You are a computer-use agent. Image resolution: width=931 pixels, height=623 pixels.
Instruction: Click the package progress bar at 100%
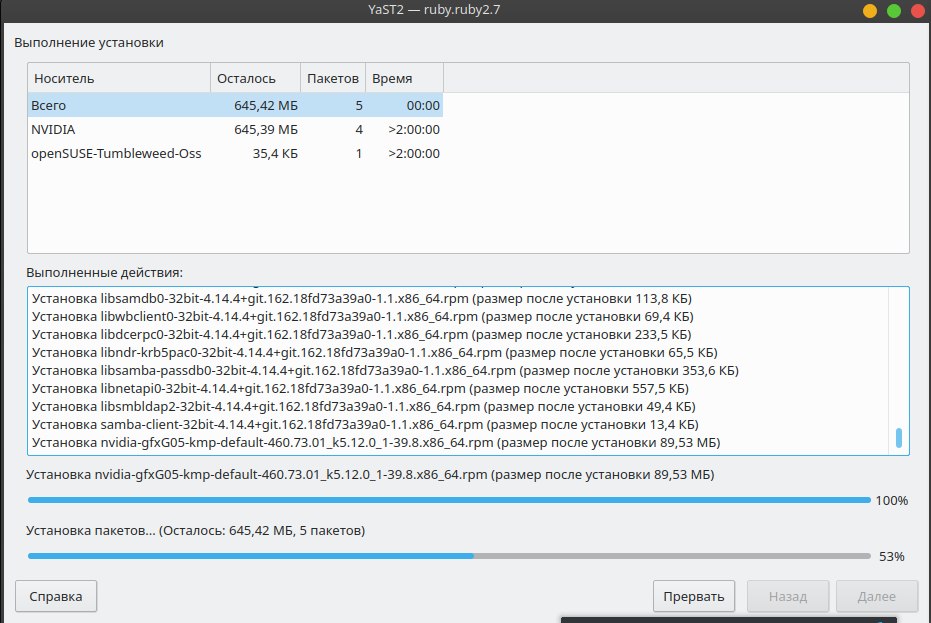(449, 500)
